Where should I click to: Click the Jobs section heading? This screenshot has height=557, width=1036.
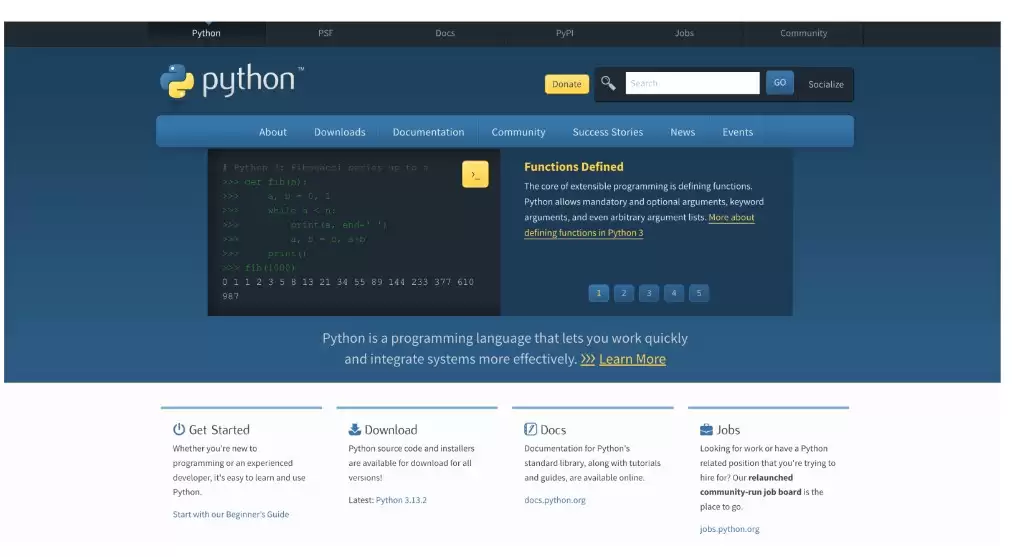(x=728, y=430)
